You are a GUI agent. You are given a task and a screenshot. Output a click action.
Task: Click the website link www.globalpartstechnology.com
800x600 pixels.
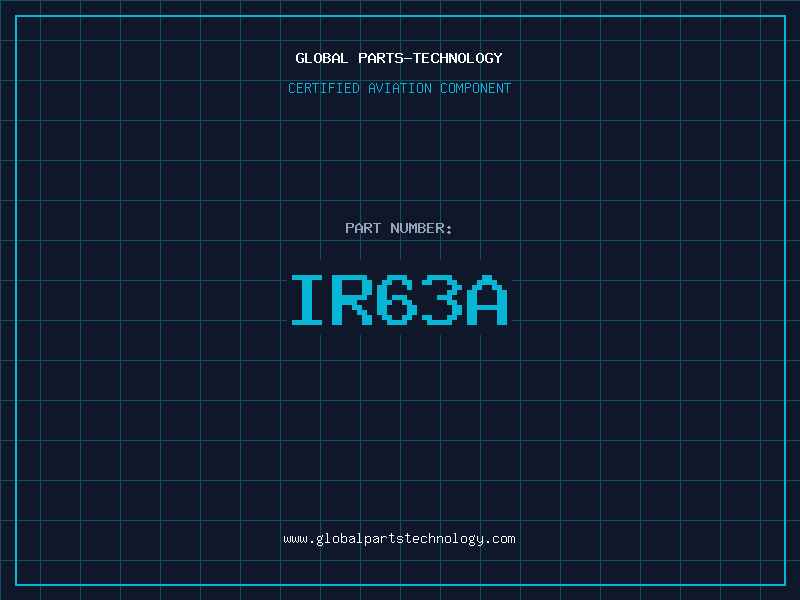pyautogui.click(x=399, y=539)
